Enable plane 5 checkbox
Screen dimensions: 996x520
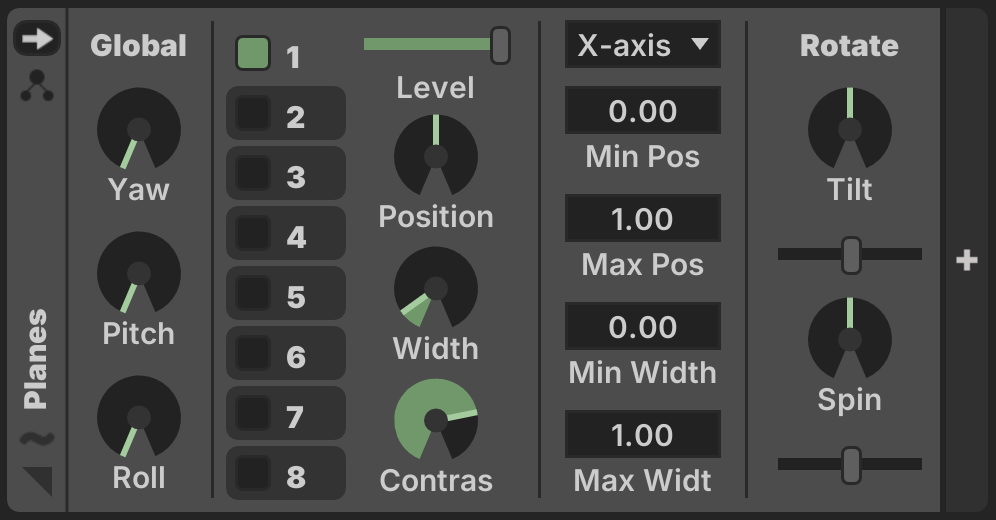pyautogui.click(x=253, y=293)
